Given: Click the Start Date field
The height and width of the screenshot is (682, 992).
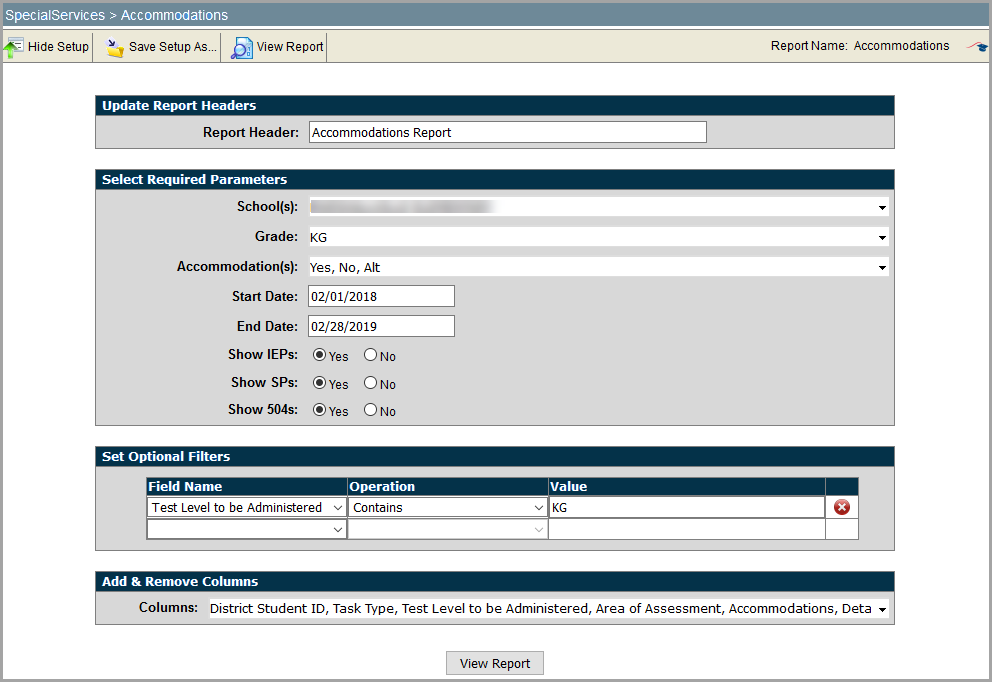Looking at the screenshot, I should pyautogui.click(x=381, y=296).
